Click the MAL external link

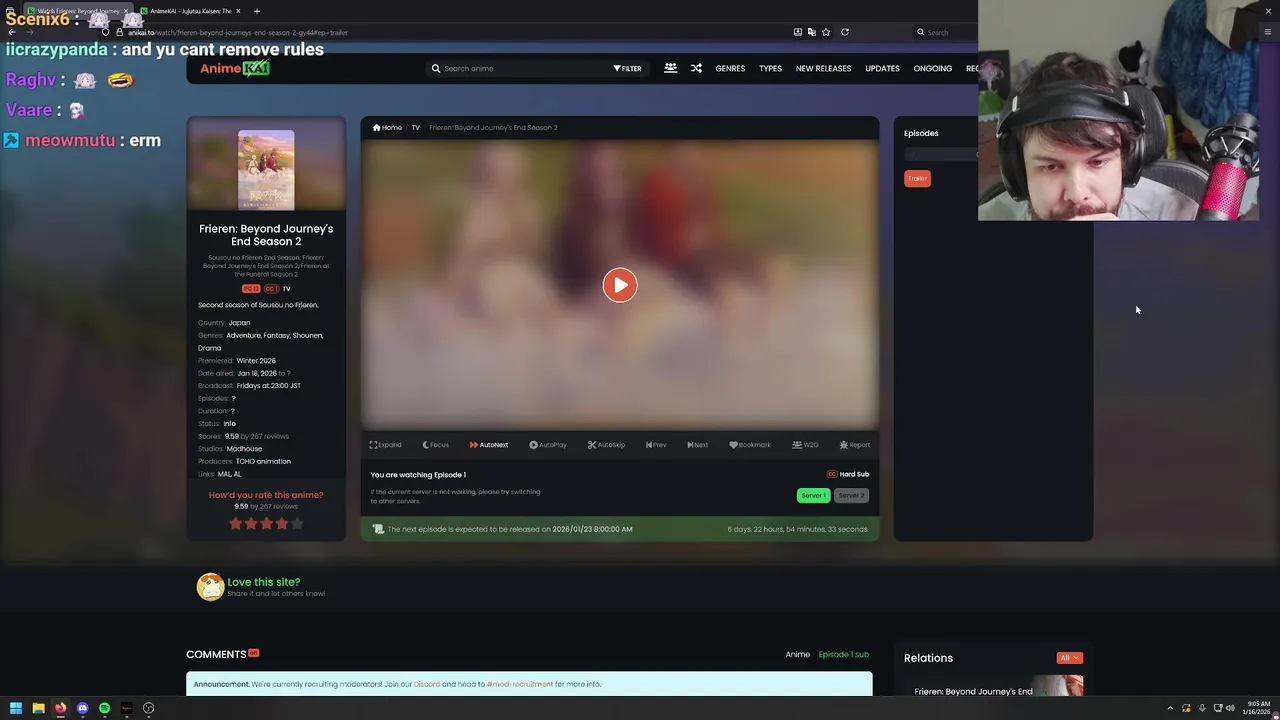point(222,474)
